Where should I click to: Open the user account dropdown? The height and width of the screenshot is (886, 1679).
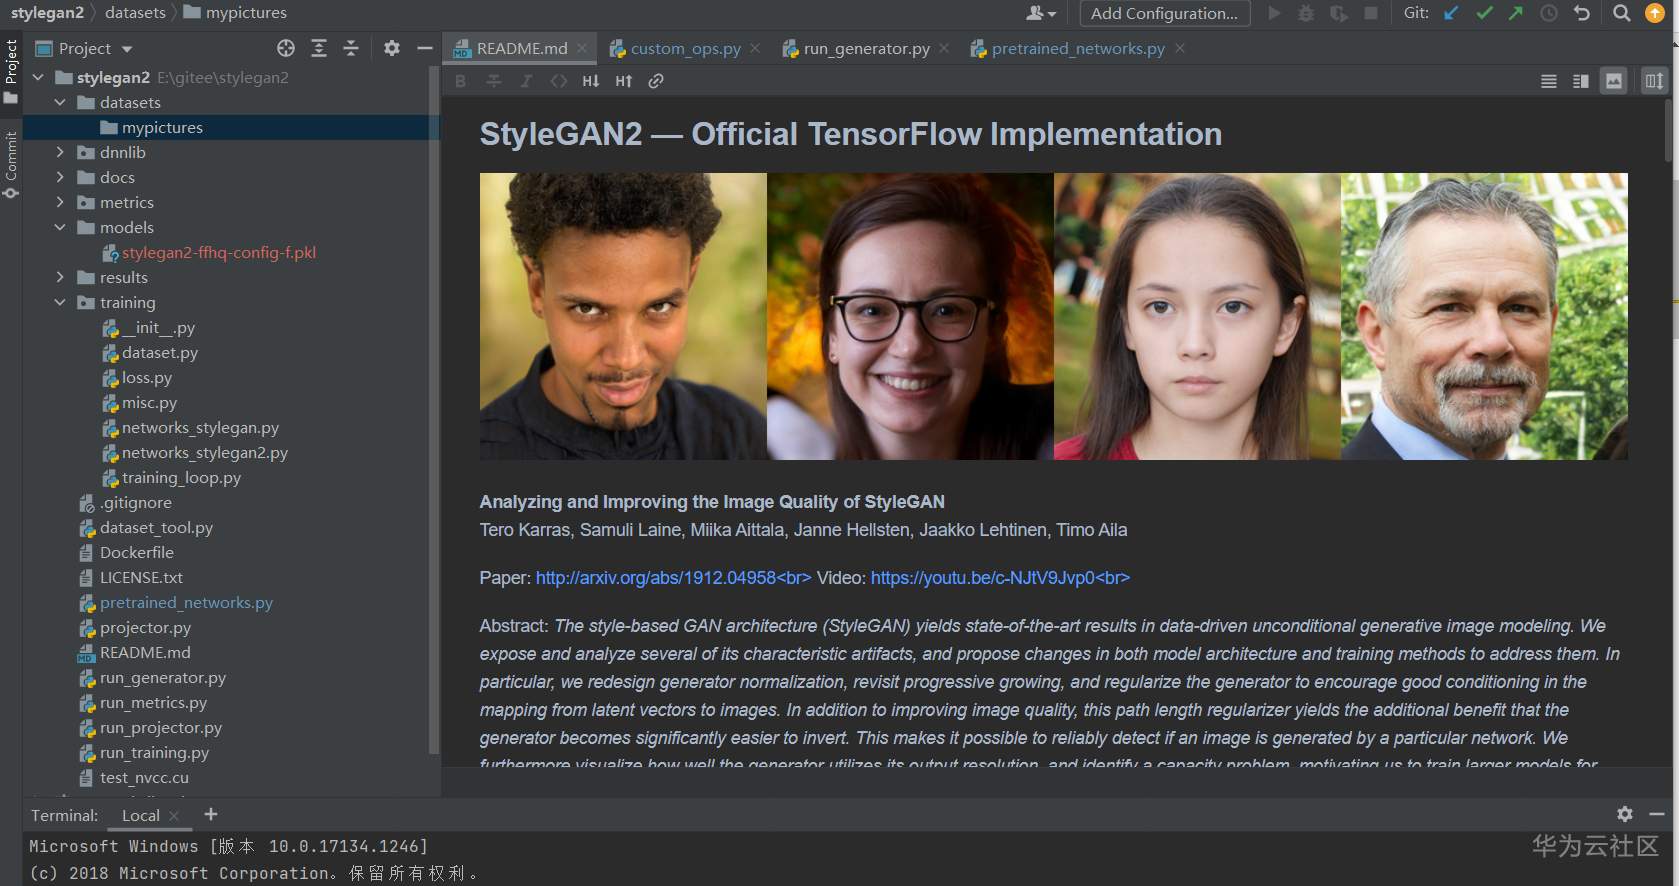(1041, 13)
